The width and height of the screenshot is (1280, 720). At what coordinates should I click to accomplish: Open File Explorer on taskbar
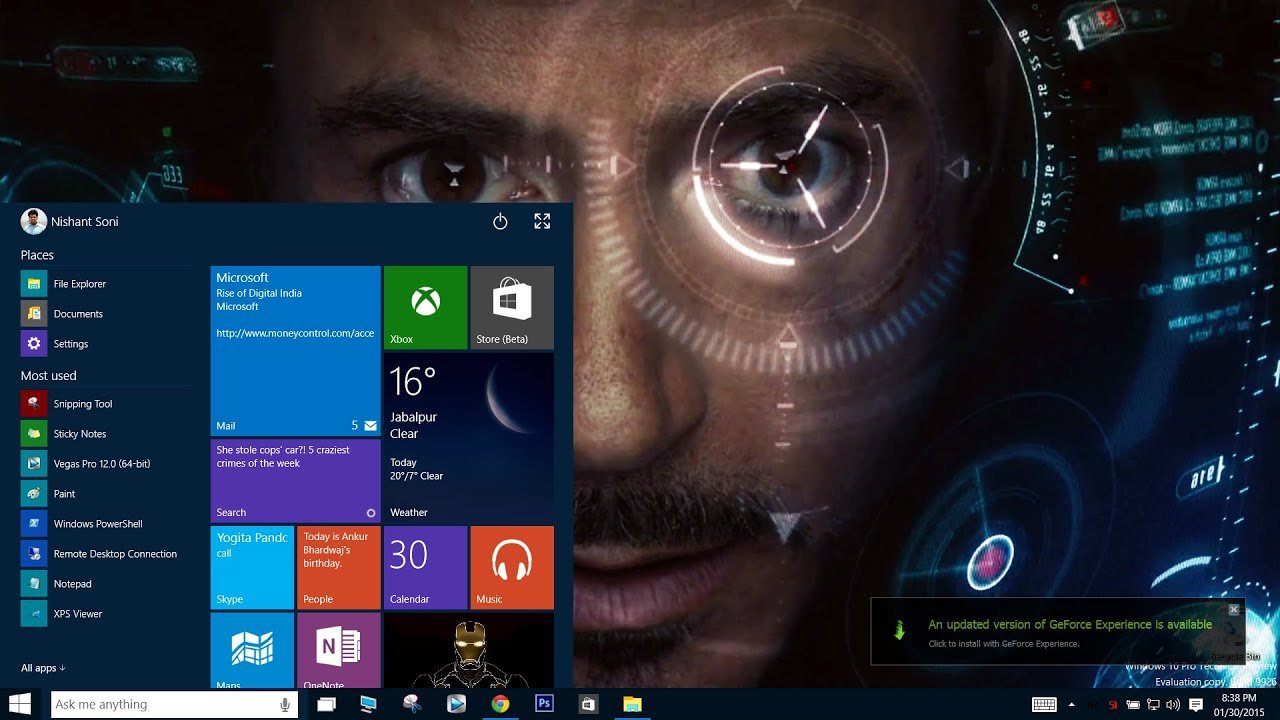click(632, 704)
